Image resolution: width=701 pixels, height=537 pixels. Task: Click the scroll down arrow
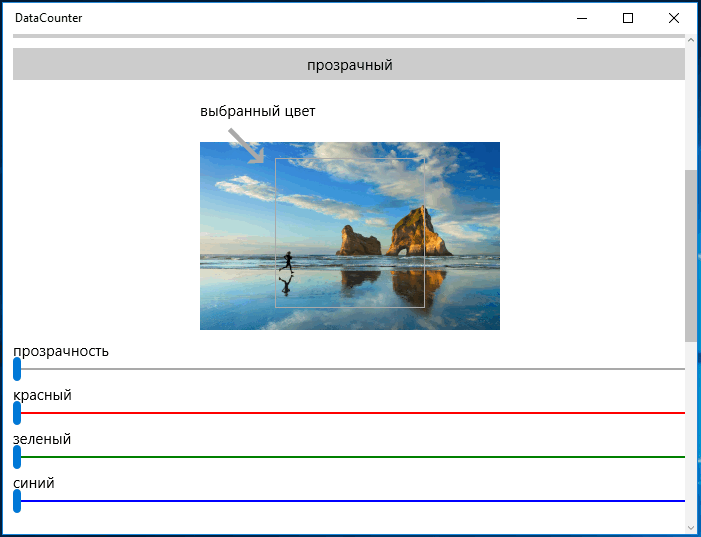click(691, 528)
